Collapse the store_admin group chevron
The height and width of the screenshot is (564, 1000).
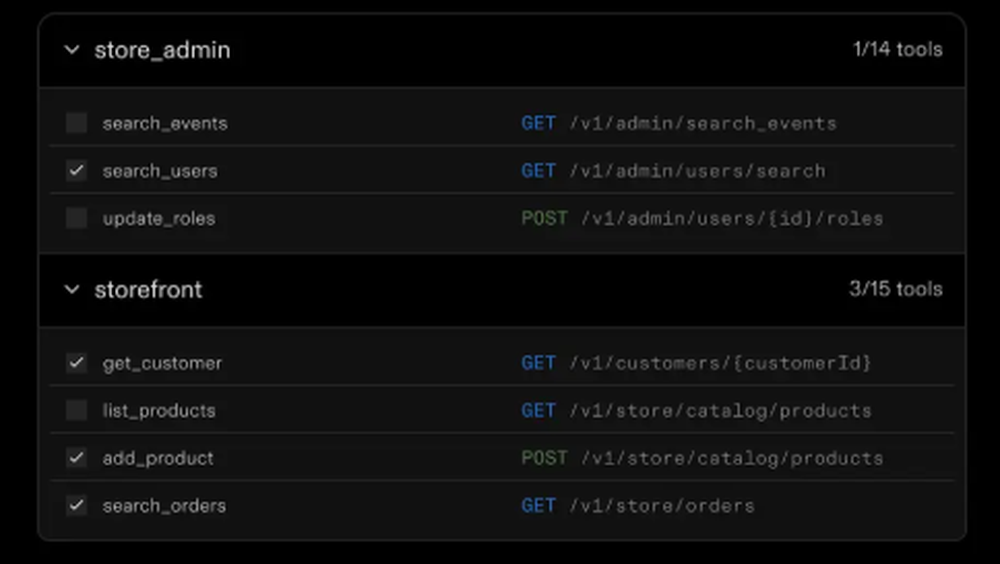[71, 50]
